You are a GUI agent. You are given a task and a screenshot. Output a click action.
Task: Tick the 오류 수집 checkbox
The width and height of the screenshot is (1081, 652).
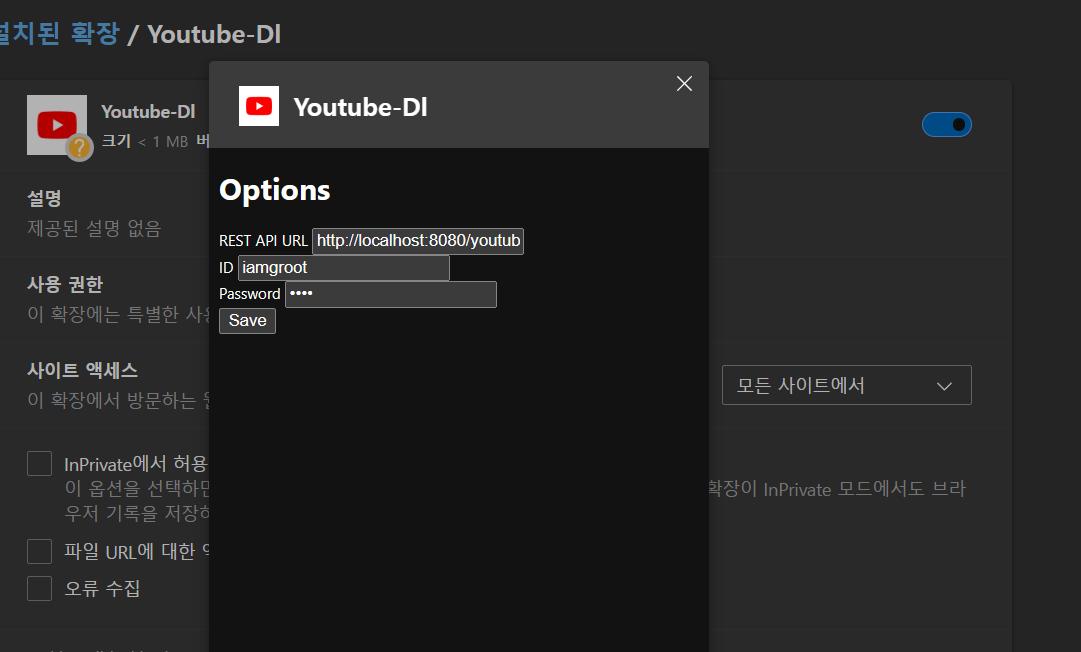40,588
